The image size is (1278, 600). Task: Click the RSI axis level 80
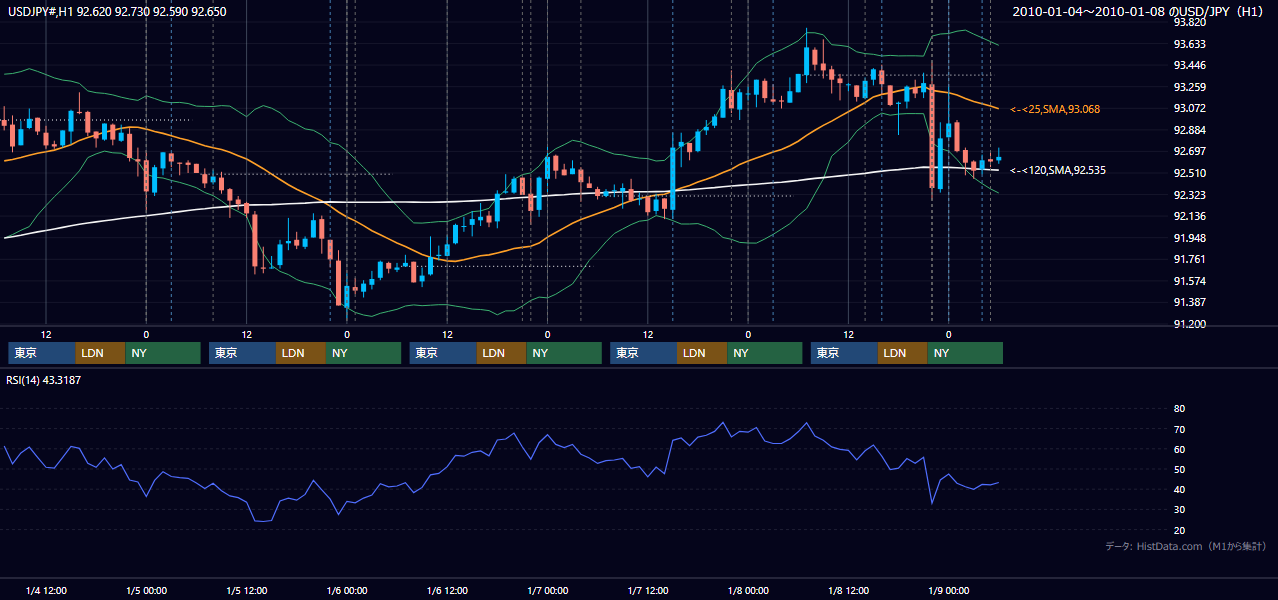[x=1179, y=409]
